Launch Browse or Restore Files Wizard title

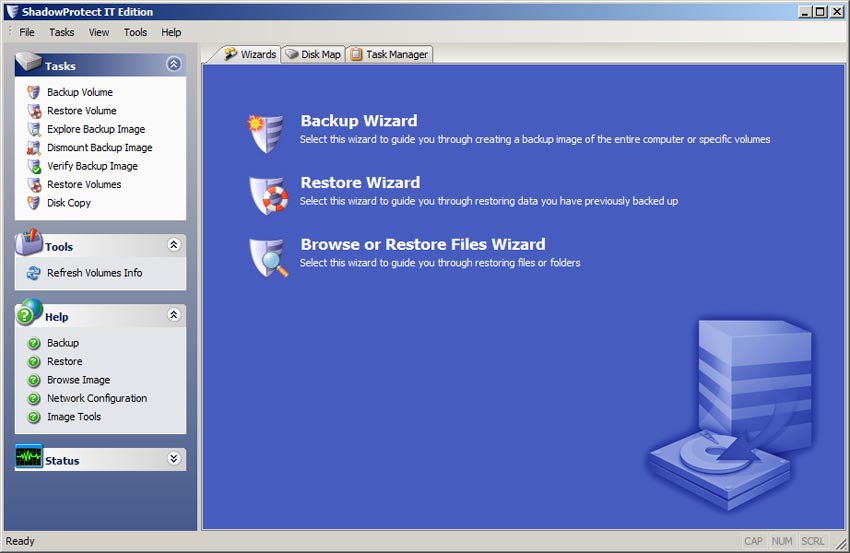(423, 244)
